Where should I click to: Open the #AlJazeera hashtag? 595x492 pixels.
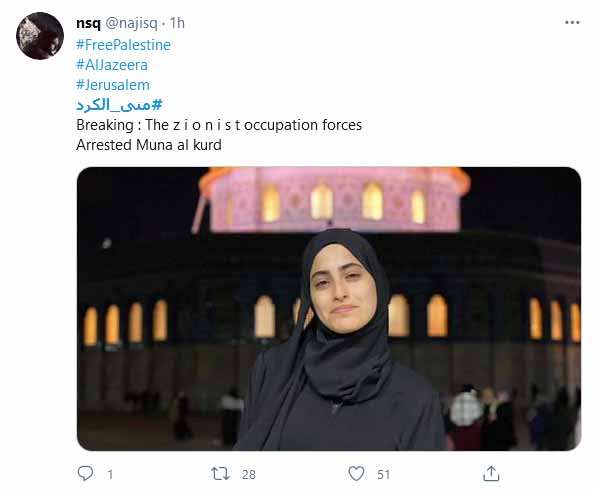pos(112,65)
